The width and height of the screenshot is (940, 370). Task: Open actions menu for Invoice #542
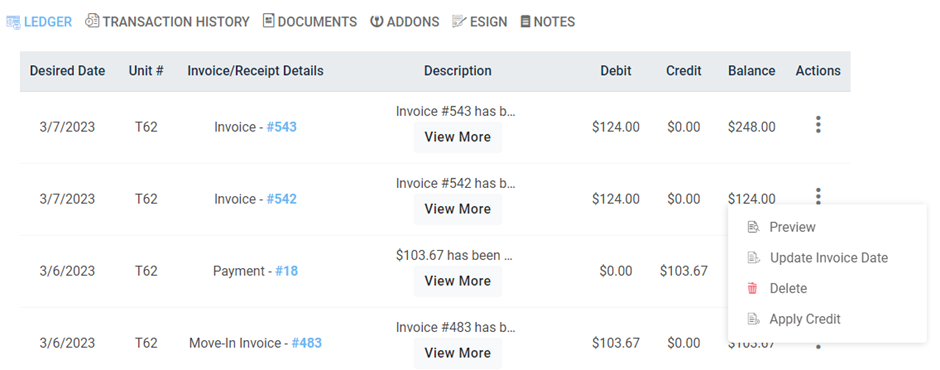(x=818, y=195)
